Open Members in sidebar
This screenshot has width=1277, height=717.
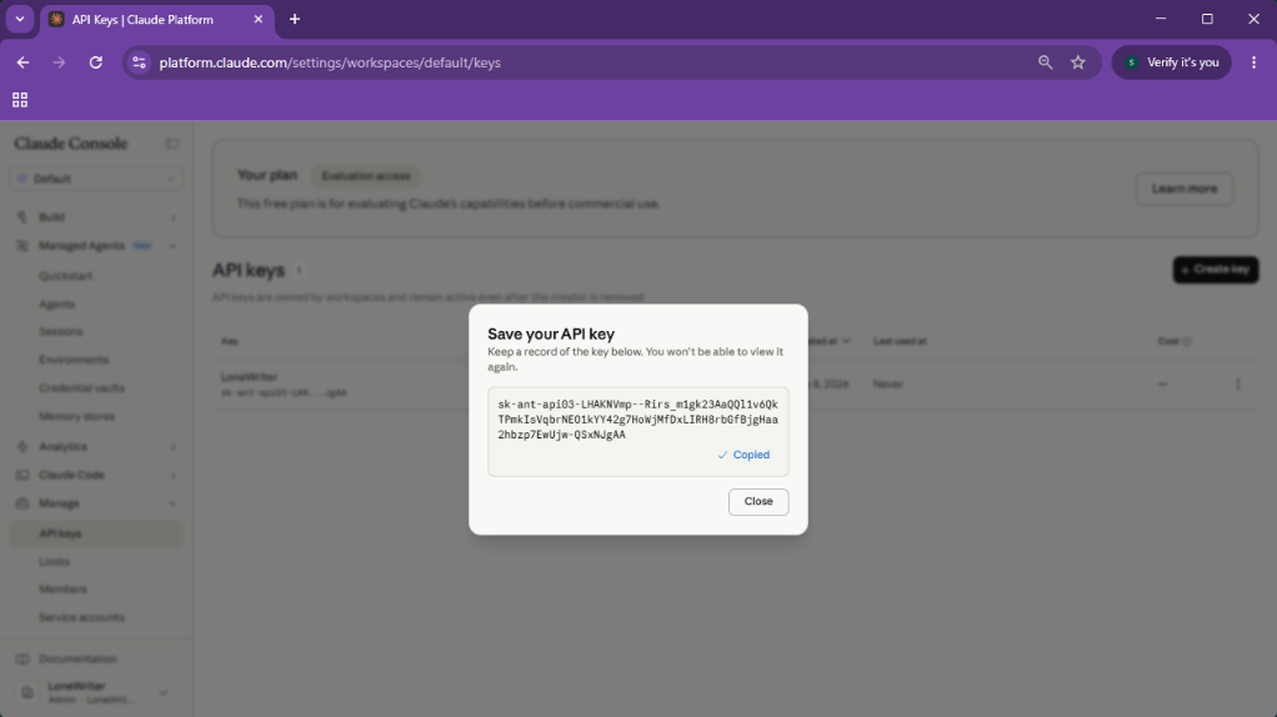point(63,589)
